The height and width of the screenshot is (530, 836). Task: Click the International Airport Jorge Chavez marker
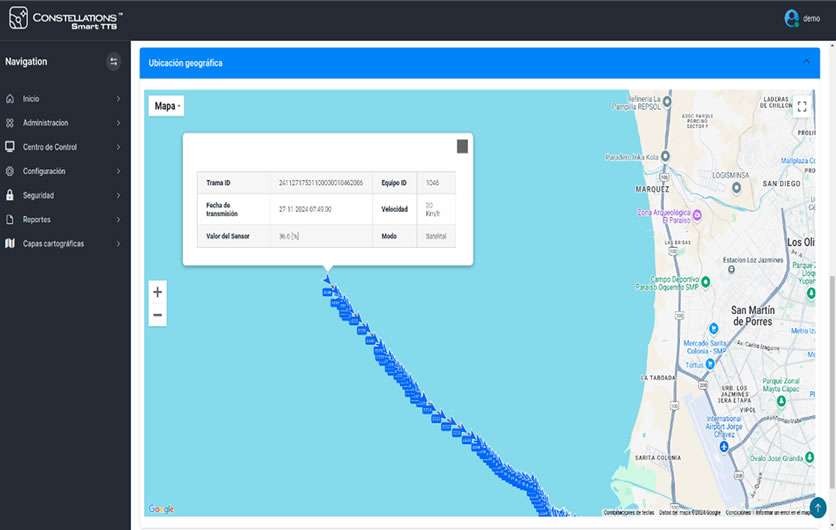pyautogui.click(x=724, y=446)
